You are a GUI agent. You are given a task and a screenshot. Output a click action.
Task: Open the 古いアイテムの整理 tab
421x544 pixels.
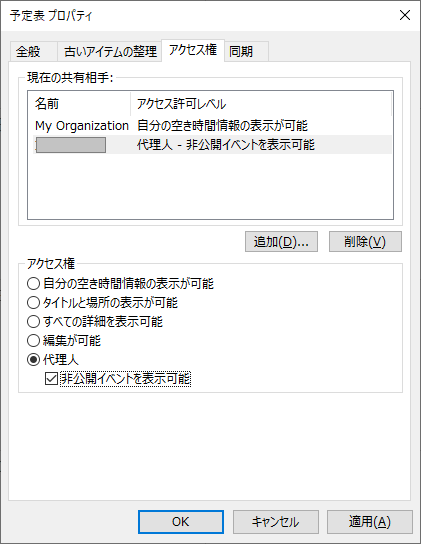pos(110,52)
